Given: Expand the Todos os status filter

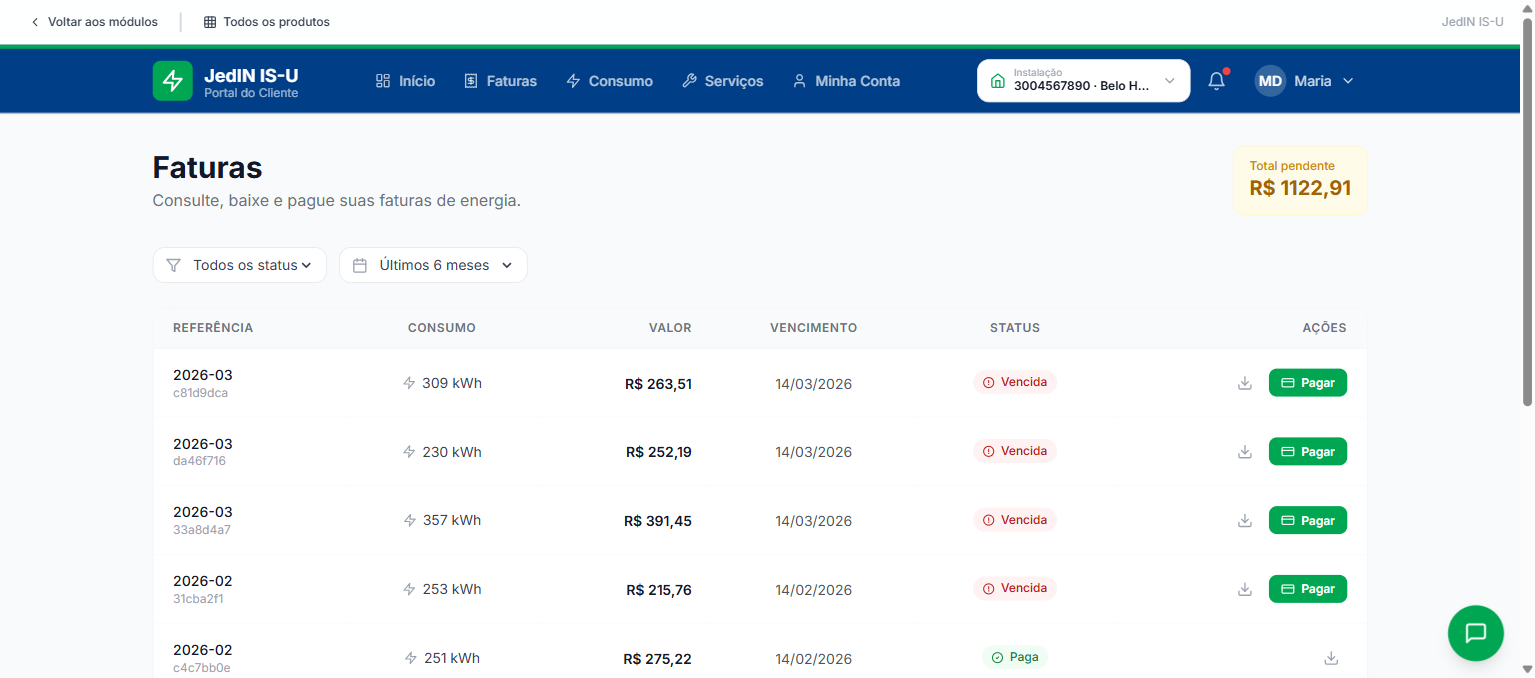Looking at the screenshot, I should pyautogui.click(x=240, y=265).
